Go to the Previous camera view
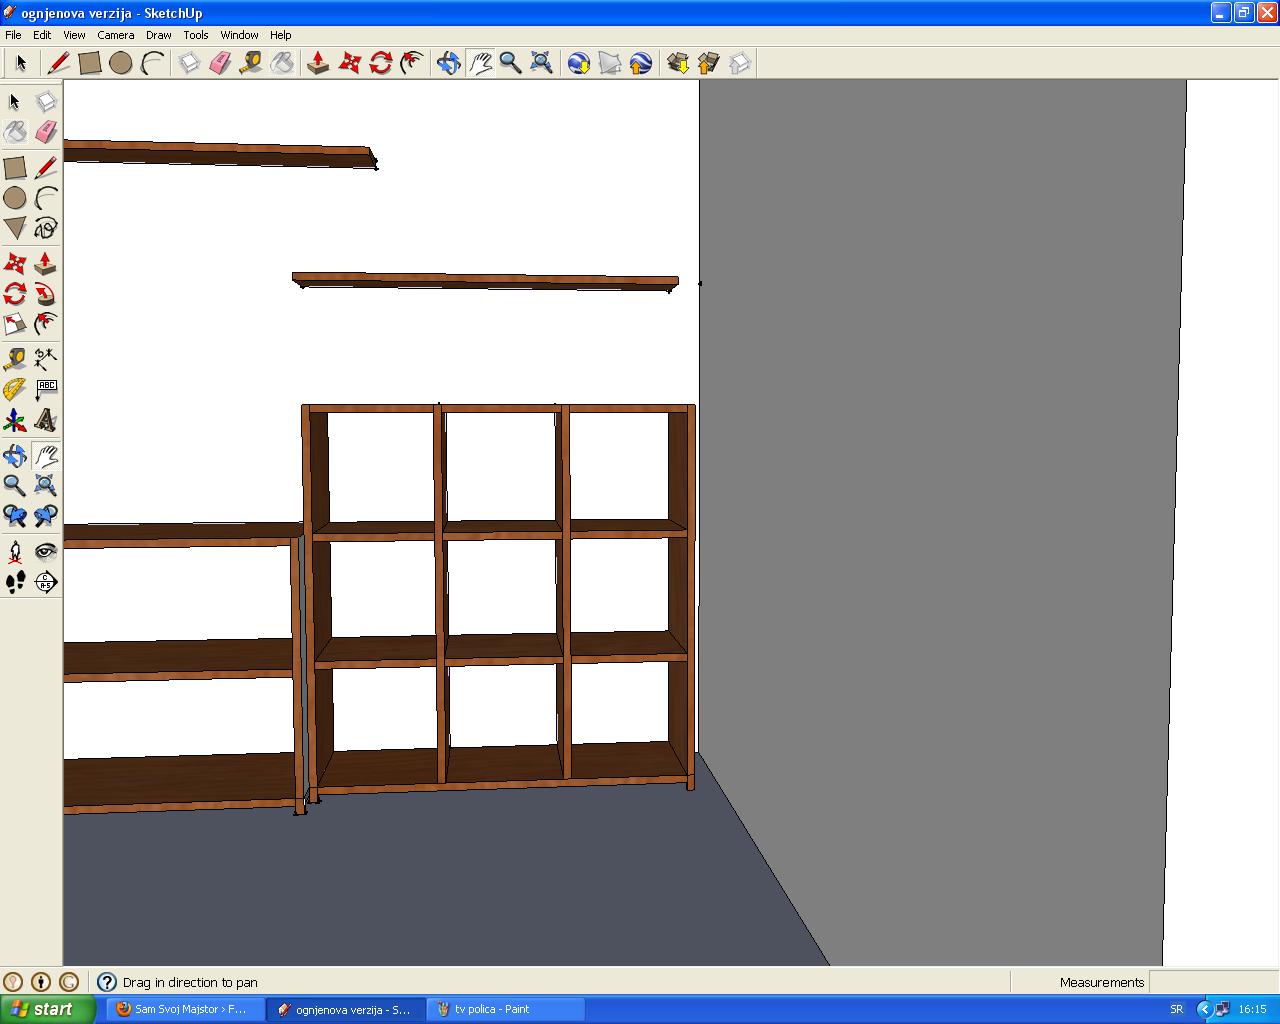This screenshot has width=1280, height=1024. [15, 516]
